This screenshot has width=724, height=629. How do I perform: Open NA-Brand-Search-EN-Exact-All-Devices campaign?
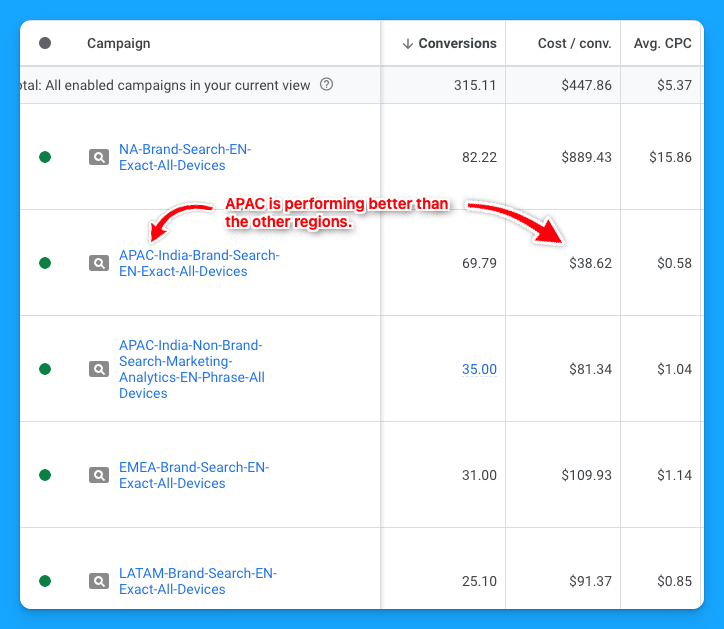click(x=185, y=157)
